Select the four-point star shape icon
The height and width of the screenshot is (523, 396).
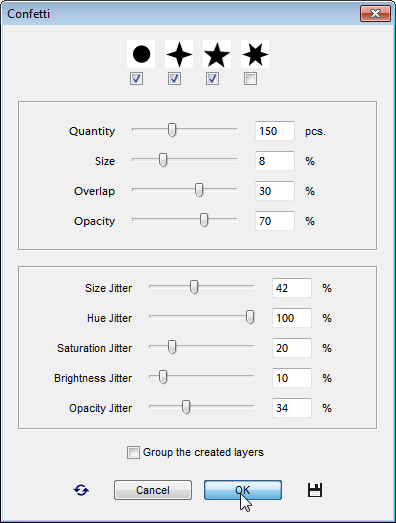point(179,54)
